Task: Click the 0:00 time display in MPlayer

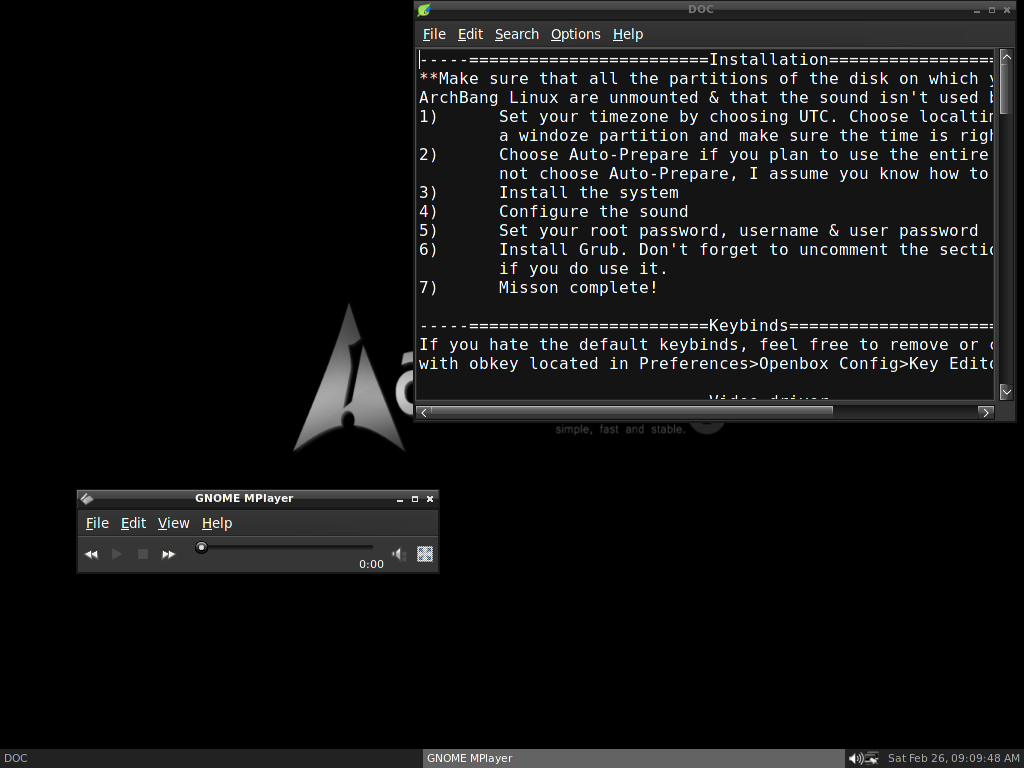Action: pyautogui.click(x=371, y=564)
